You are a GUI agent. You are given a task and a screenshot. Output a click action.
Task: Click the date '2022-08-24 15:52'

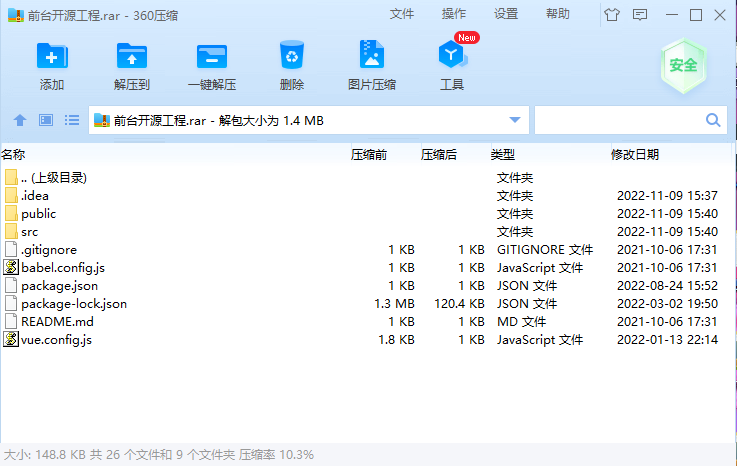click(x=667, y=285)
